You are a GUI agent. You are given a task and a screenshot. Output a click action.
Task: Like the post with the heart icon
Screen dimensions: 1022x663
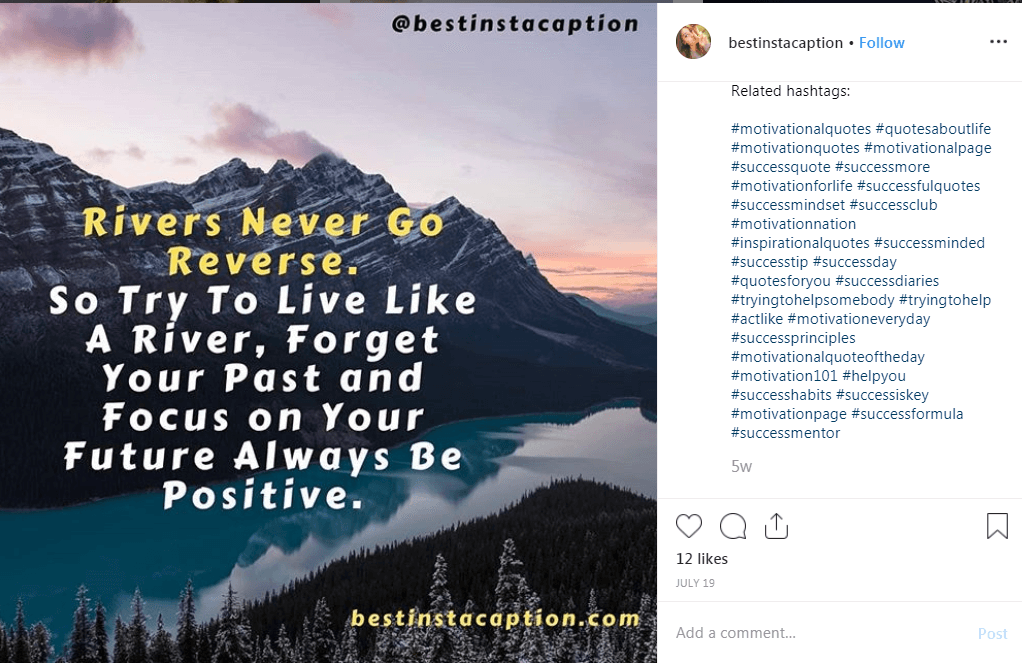(688, 526)
